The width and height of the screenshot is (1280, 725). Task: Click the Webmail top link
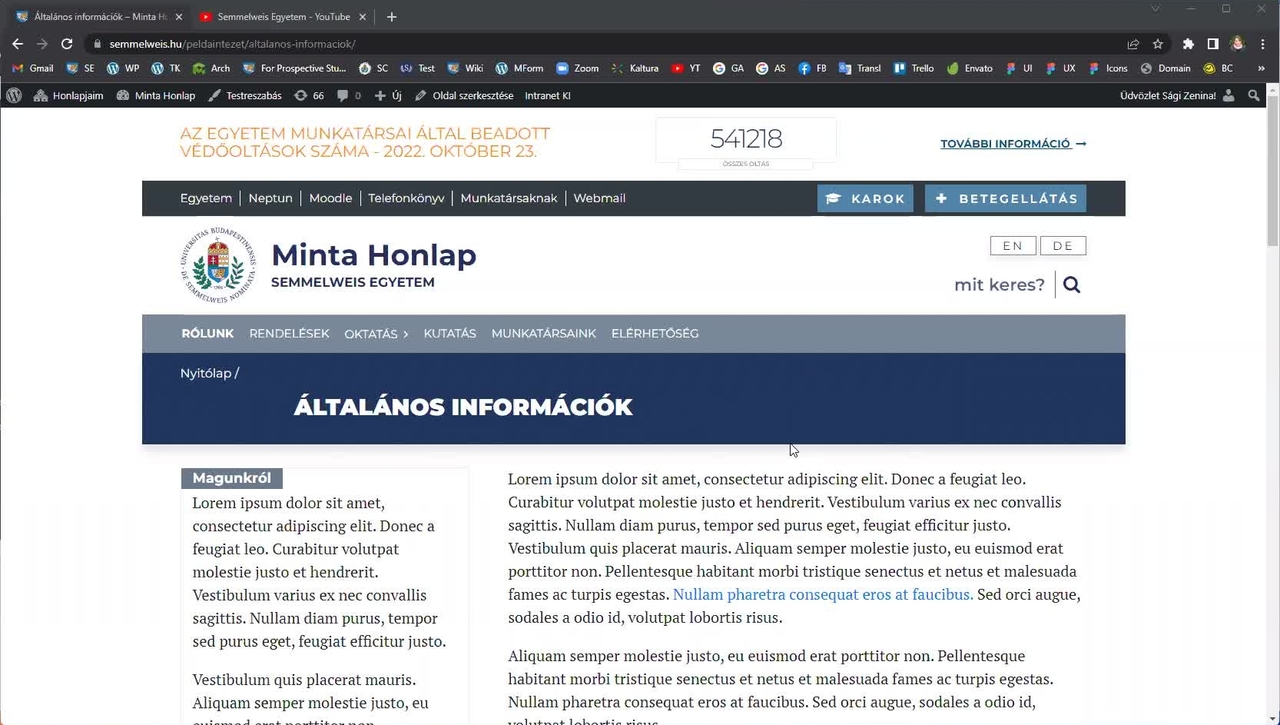[x=599, y=198]
